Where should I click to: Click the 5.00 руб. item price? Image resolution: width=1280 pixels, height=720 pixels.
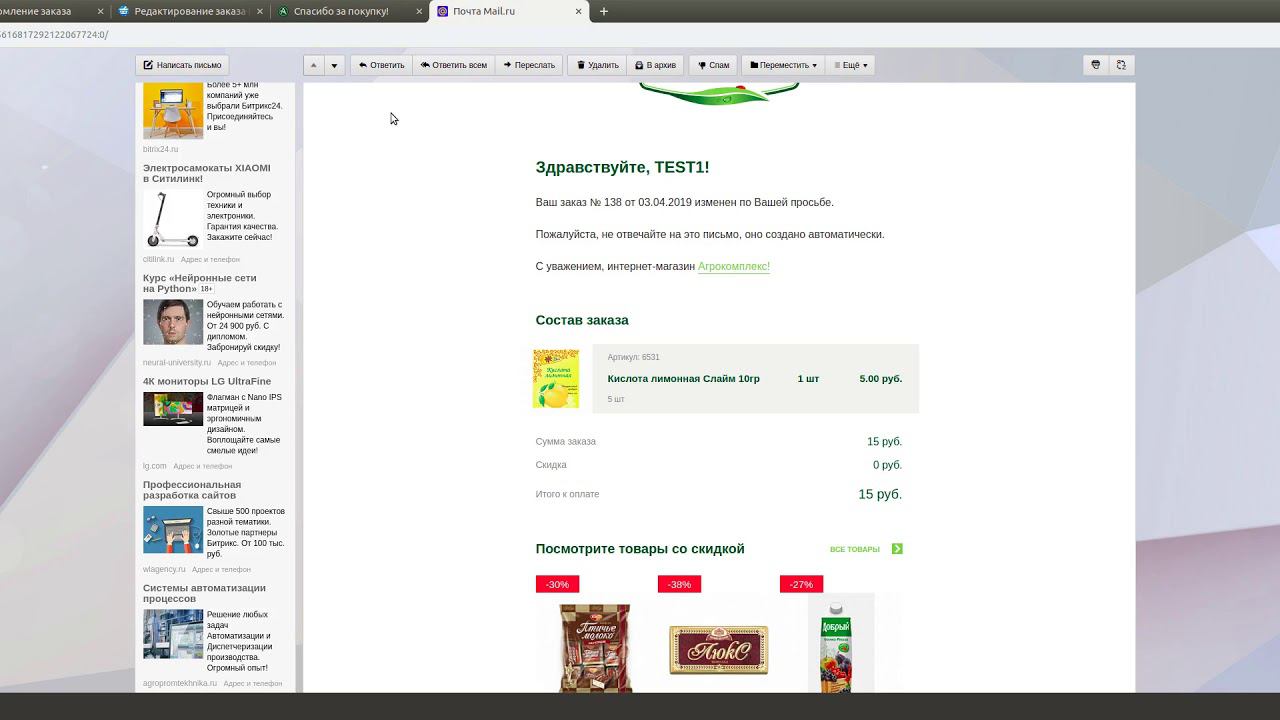881,379
